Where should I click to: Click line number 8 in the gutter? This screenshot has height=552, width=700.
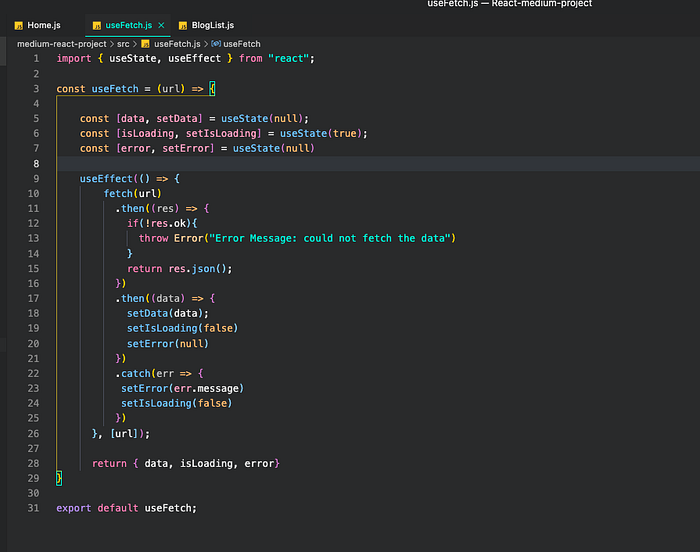click(36, 164)
